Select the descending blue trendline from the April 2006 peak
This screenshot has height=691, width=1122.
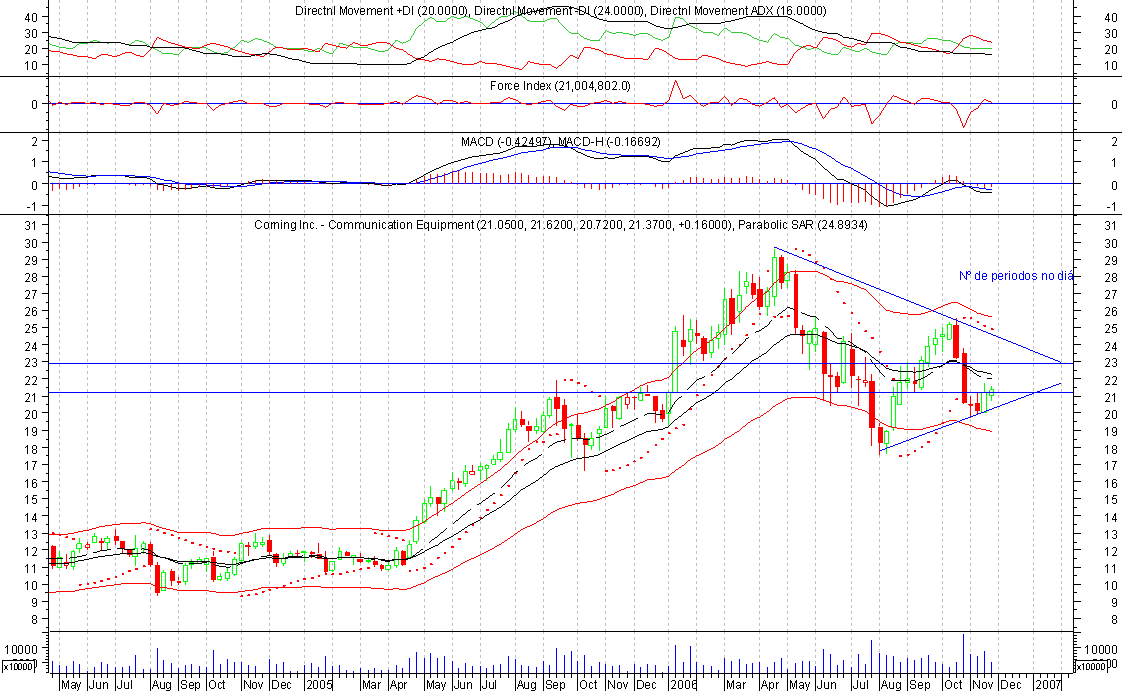pos(917,305)
